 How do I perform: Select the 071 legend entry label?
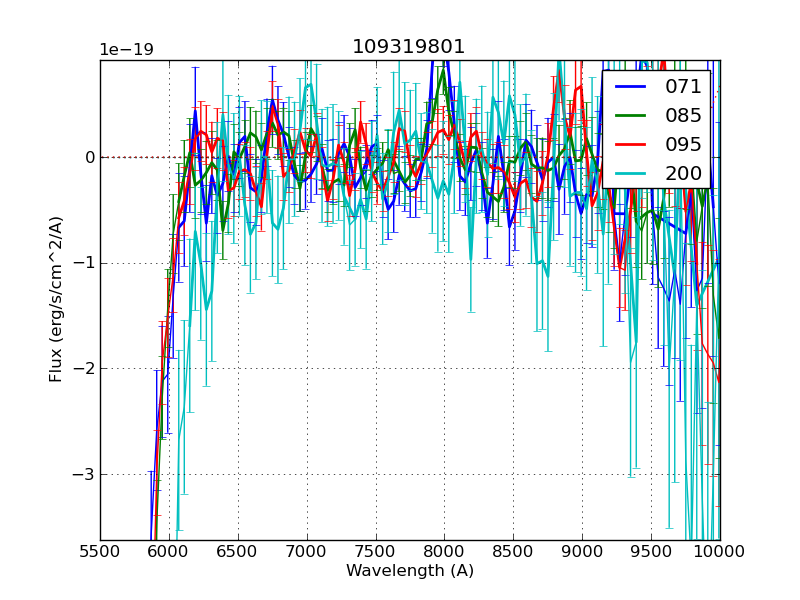(x=683, y=87)
